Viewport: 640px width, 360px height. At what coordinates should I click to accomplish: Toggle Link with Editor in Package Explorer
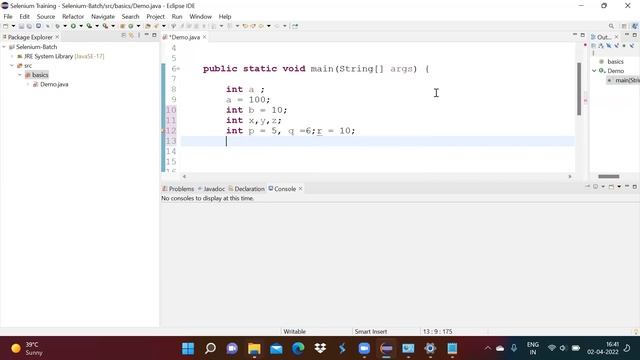click(x=131, y=36)
